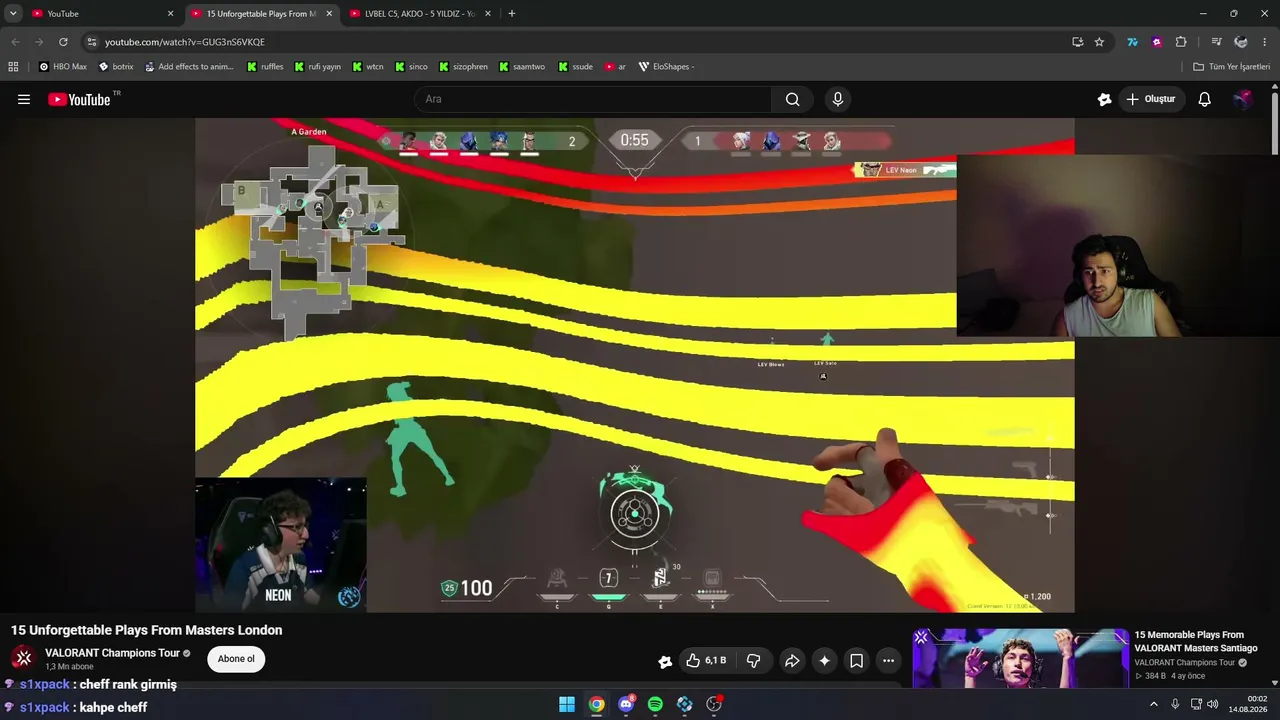Image resolution: width=1280 pixels, height=720 pixels.
Task: Reload the page in Chrome
Action: pyautogui.click(x=63, y=42)
